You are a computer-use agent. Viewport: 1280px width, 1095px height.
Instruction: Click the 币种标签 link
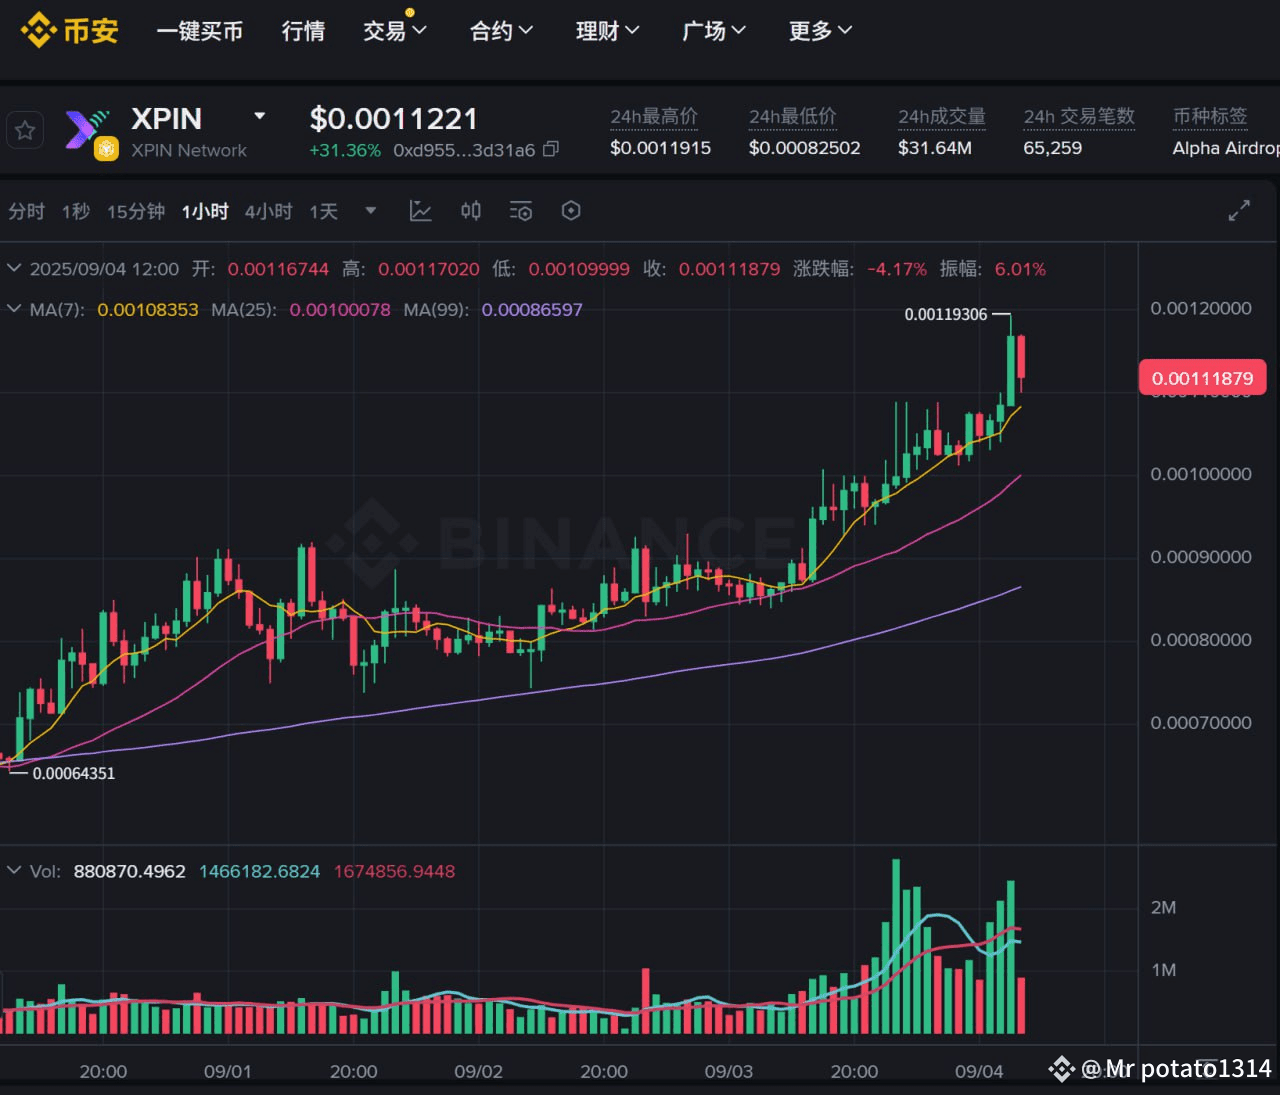tap(1210, 116)
